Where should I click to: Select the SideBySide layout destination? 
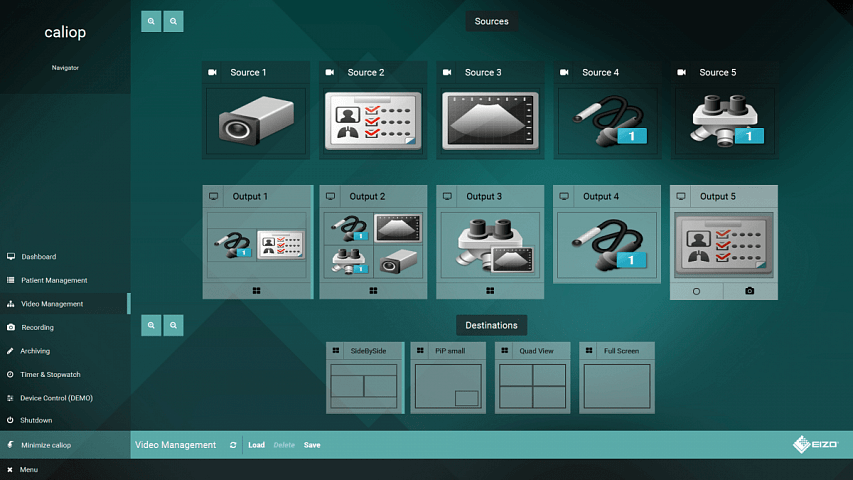[364, 384]
